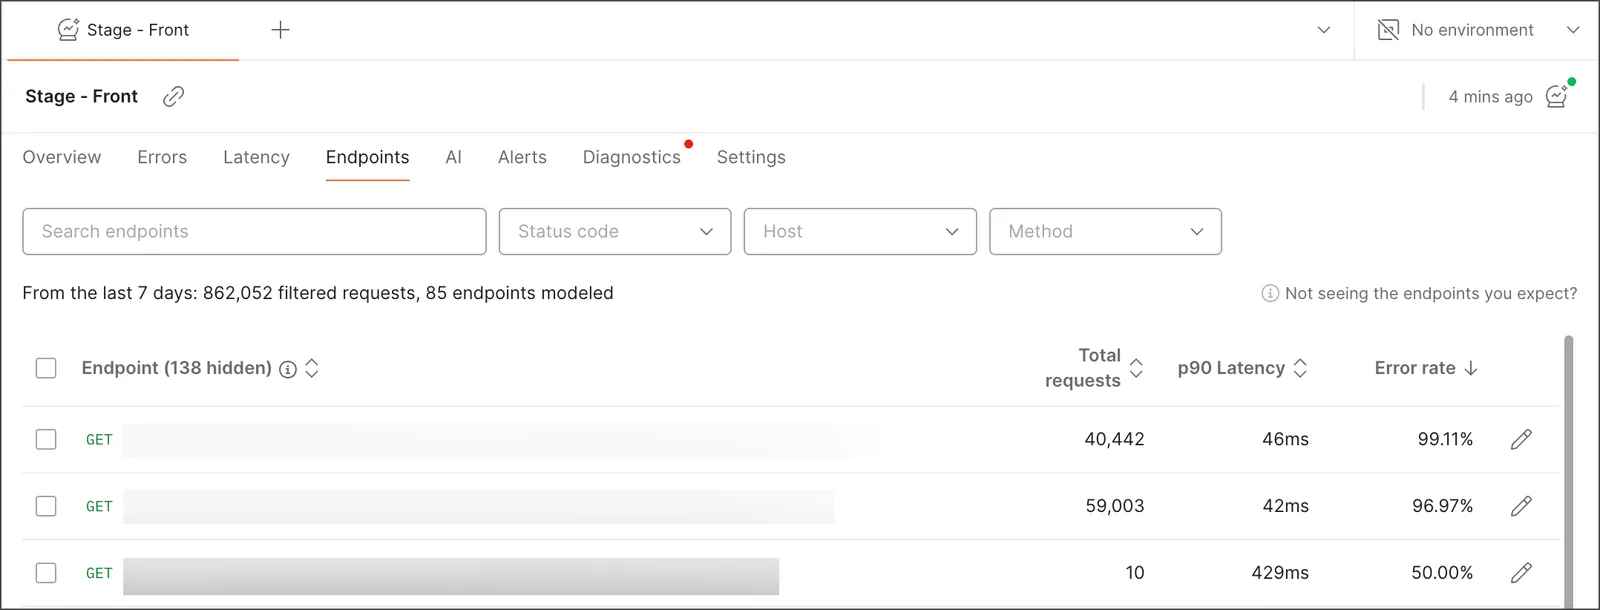Copy the Stage - Front link icon
Viewport: 1600px width, 610px height.
pos(174,96)
